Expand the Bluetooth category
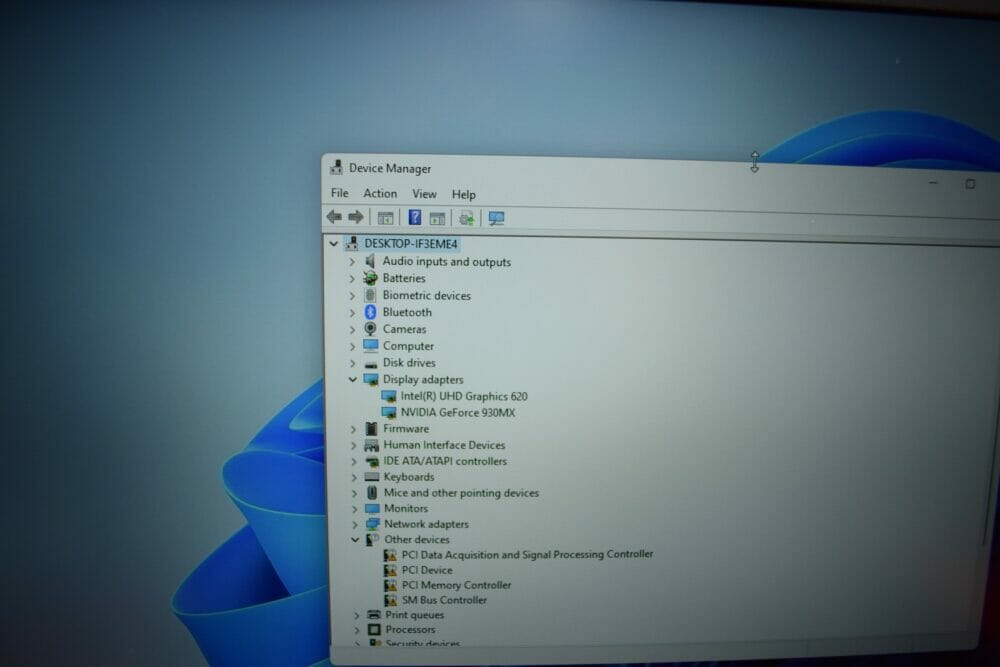 tap(352, 312)
